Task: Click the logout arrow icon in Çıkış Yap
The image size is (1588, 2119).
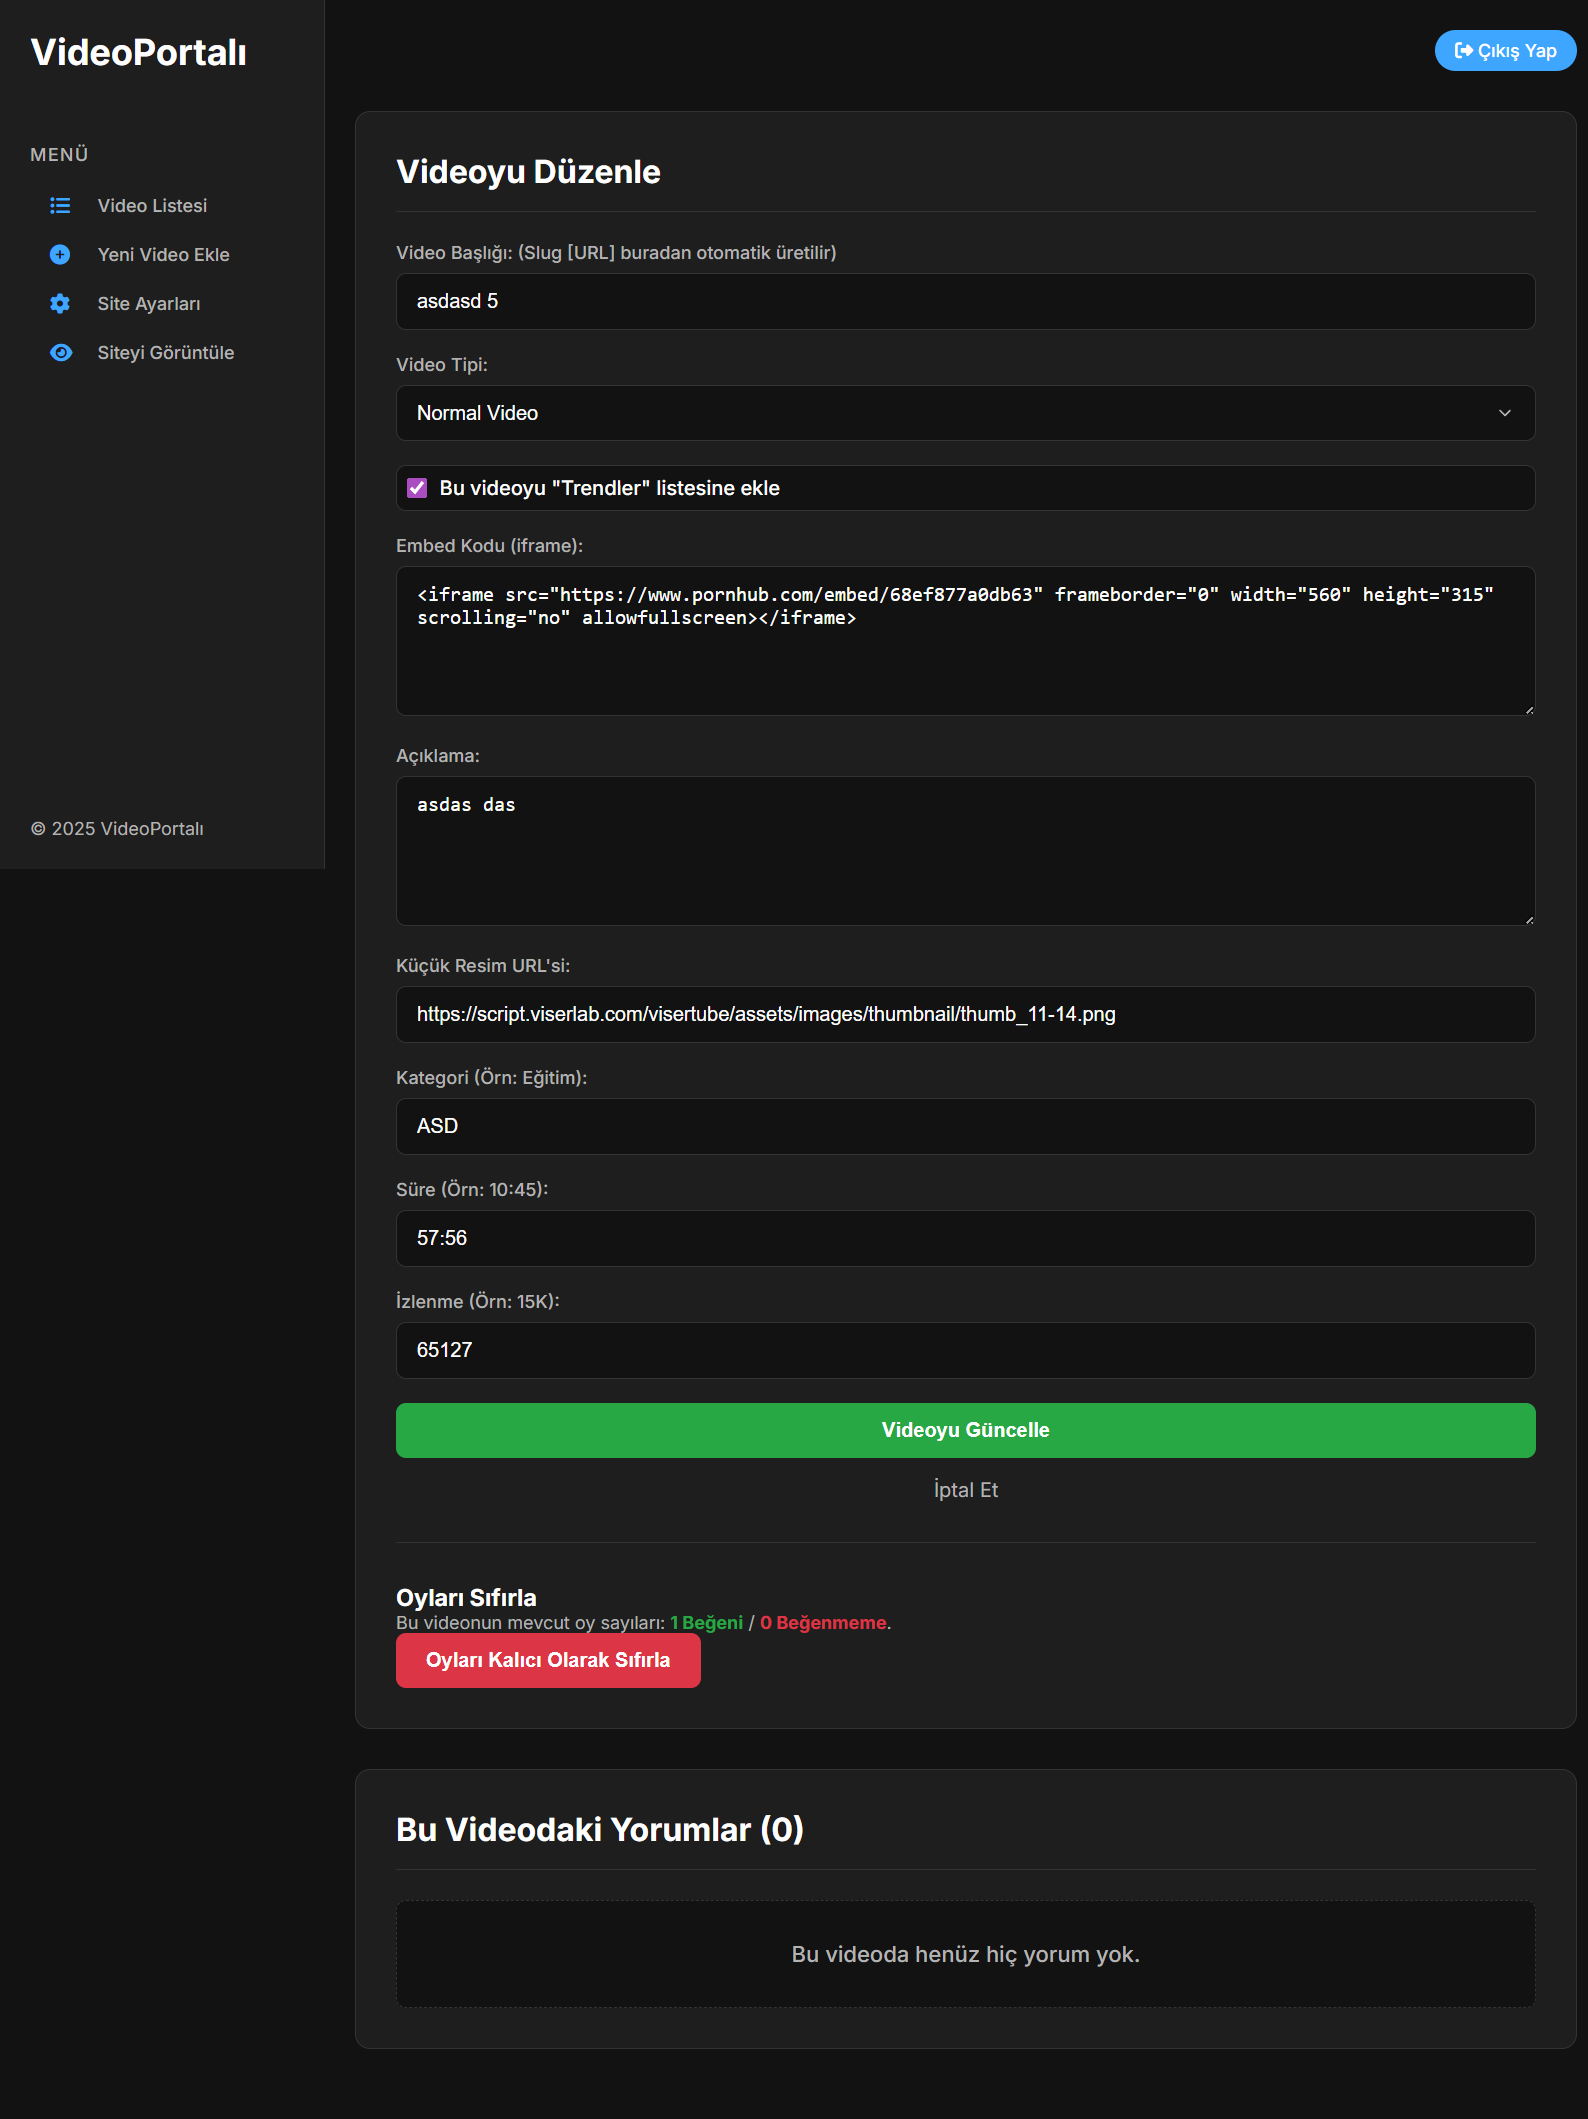Action: (1463, 51)
